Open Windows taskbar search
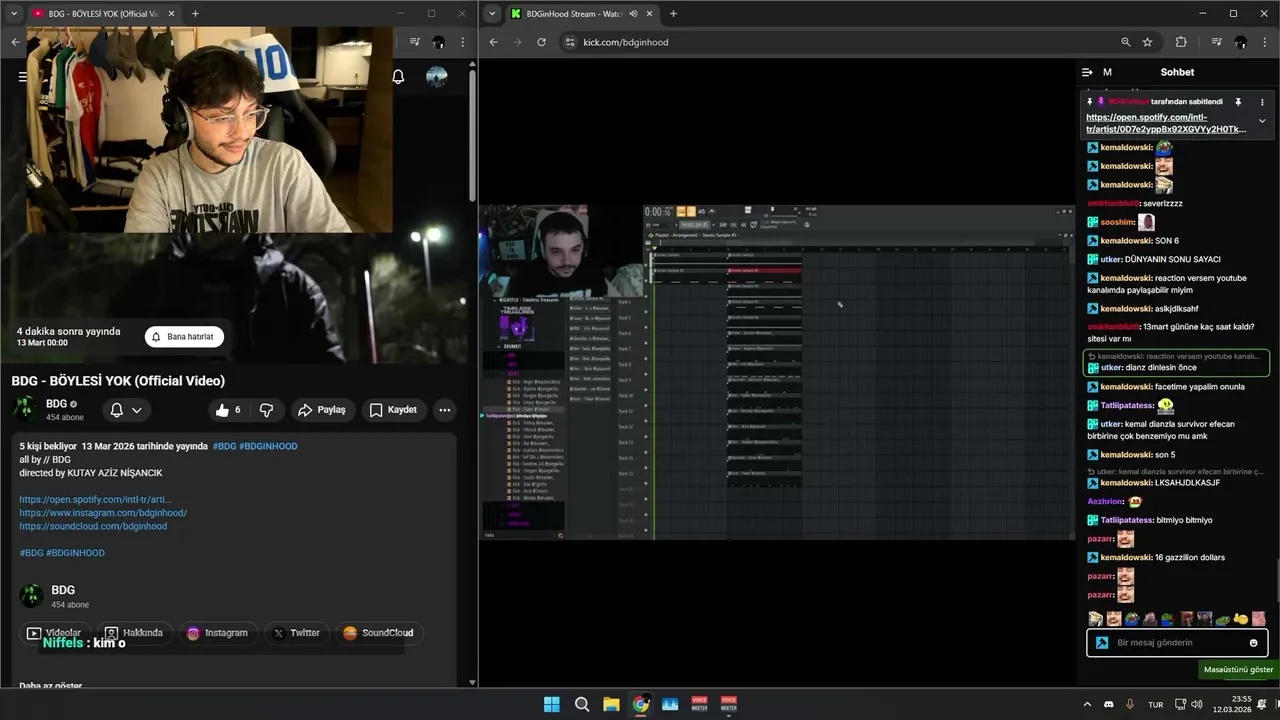Screen dimensions: 1280x720 click(x=582, y=704)
